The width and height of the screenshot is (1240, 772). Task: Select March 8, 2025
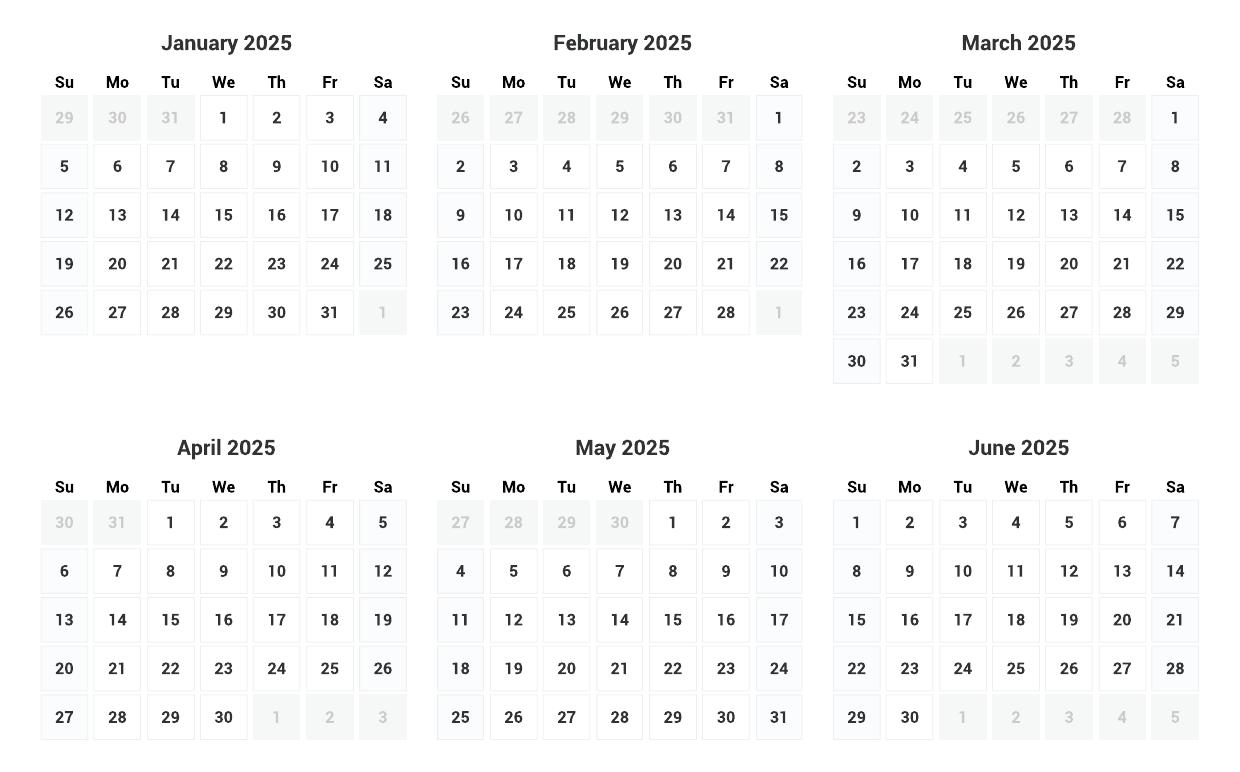(1175, 167)
